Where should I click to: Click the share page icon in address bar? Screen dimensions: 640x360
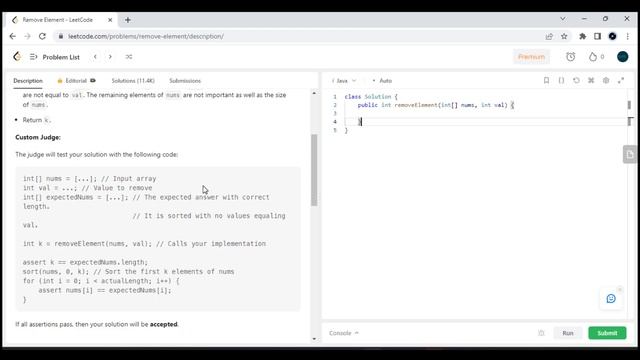549,36
